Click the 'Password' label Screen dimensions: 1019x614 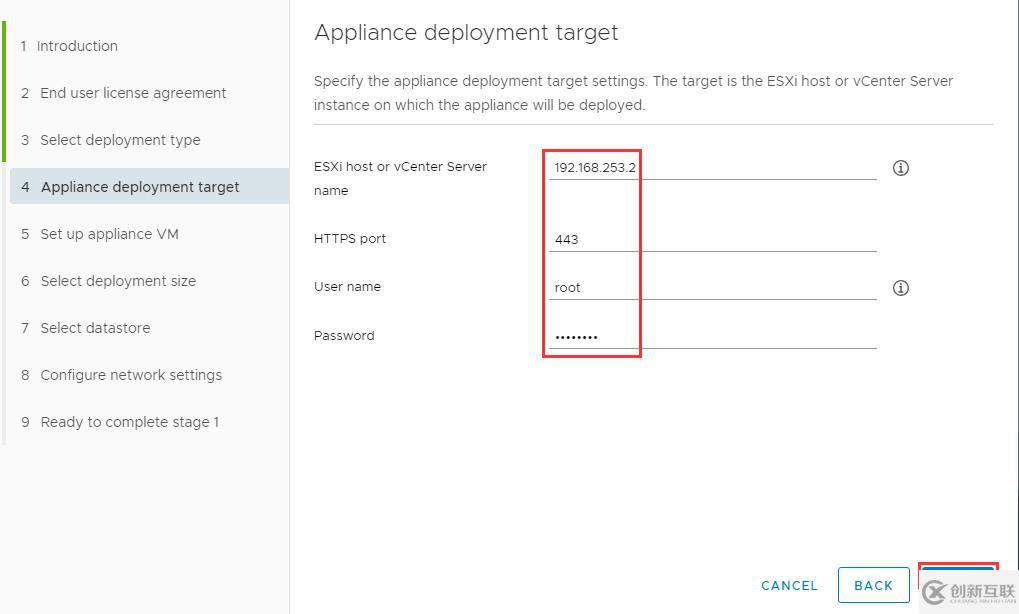pos(344,335)
